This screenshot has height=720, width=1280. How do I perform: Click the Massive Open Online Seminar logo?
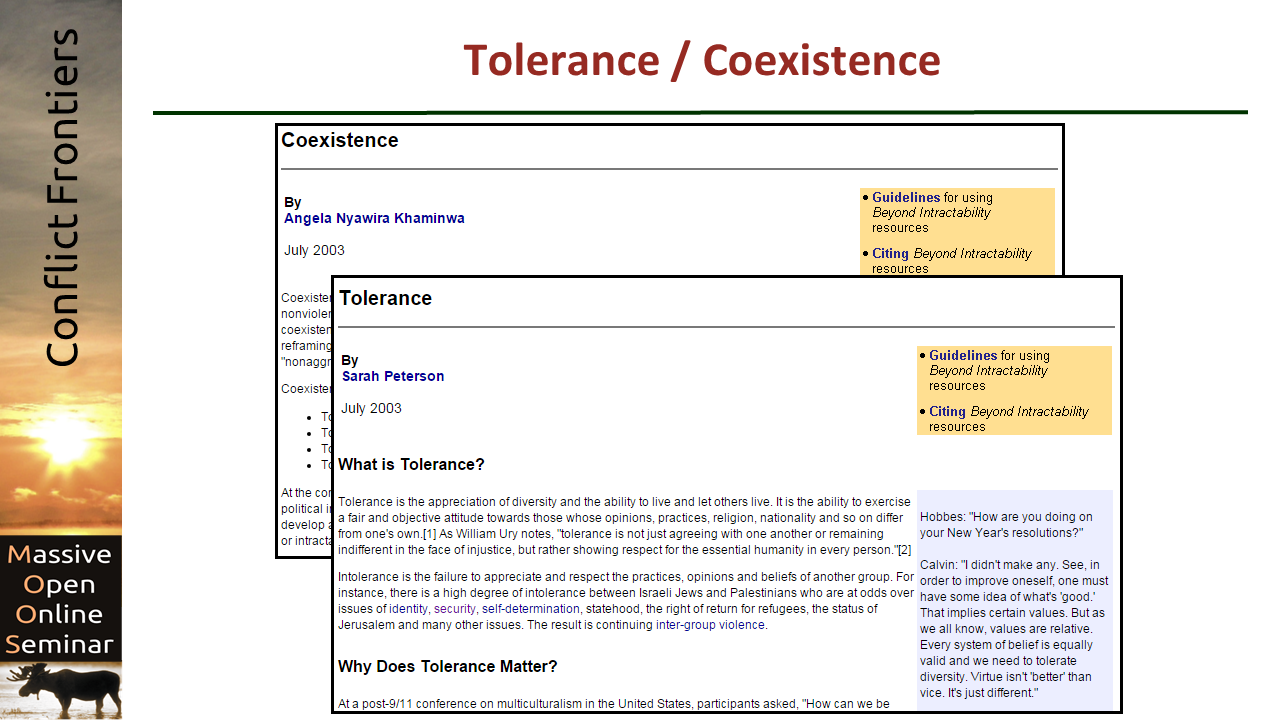(x=60, y=598)
